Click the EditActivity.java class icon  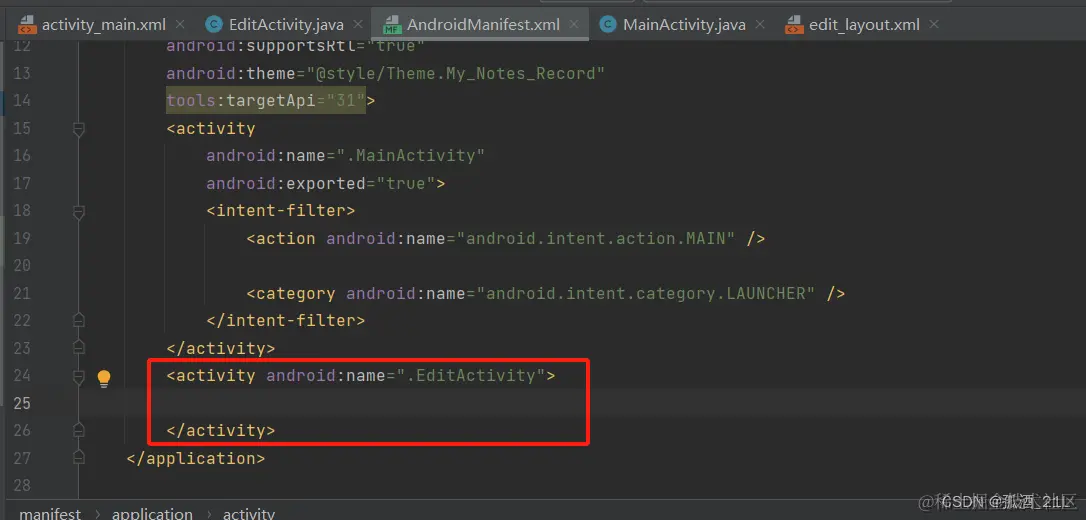213,25
